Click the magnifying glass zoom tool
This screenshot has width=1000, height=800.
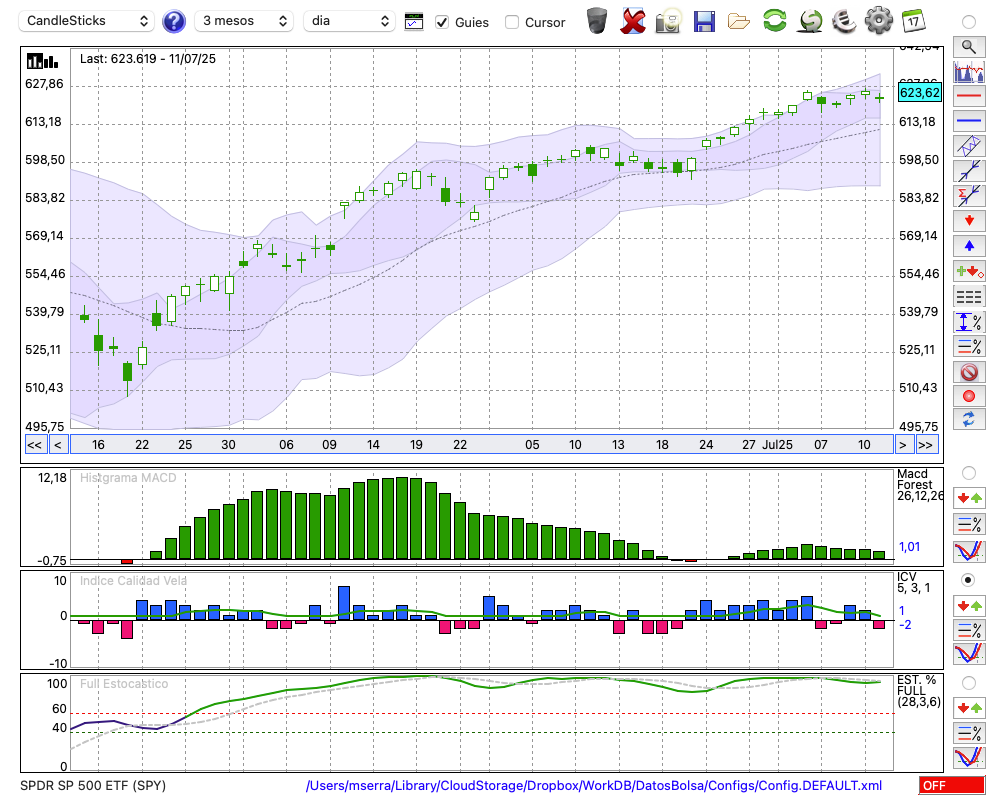969,47
